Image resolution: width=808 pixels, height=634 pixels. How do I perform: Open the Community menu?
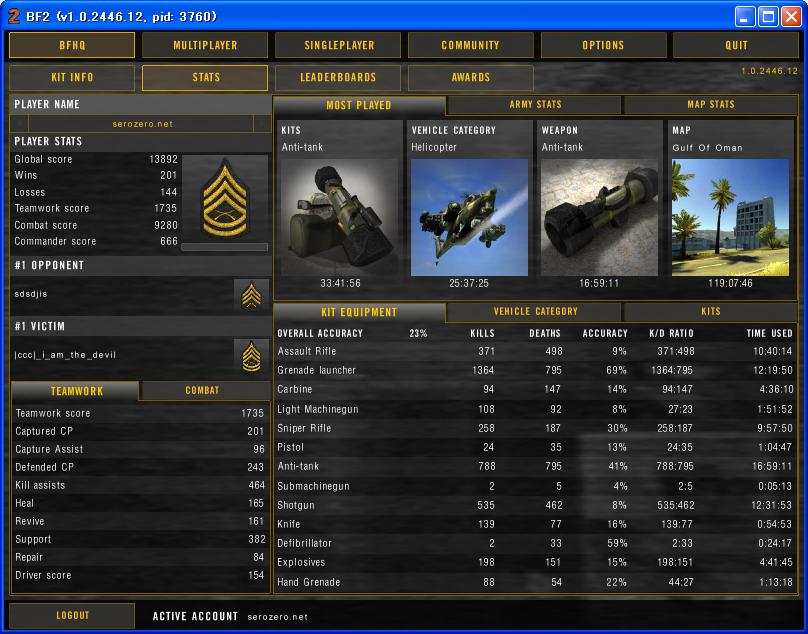pos(470,45)
